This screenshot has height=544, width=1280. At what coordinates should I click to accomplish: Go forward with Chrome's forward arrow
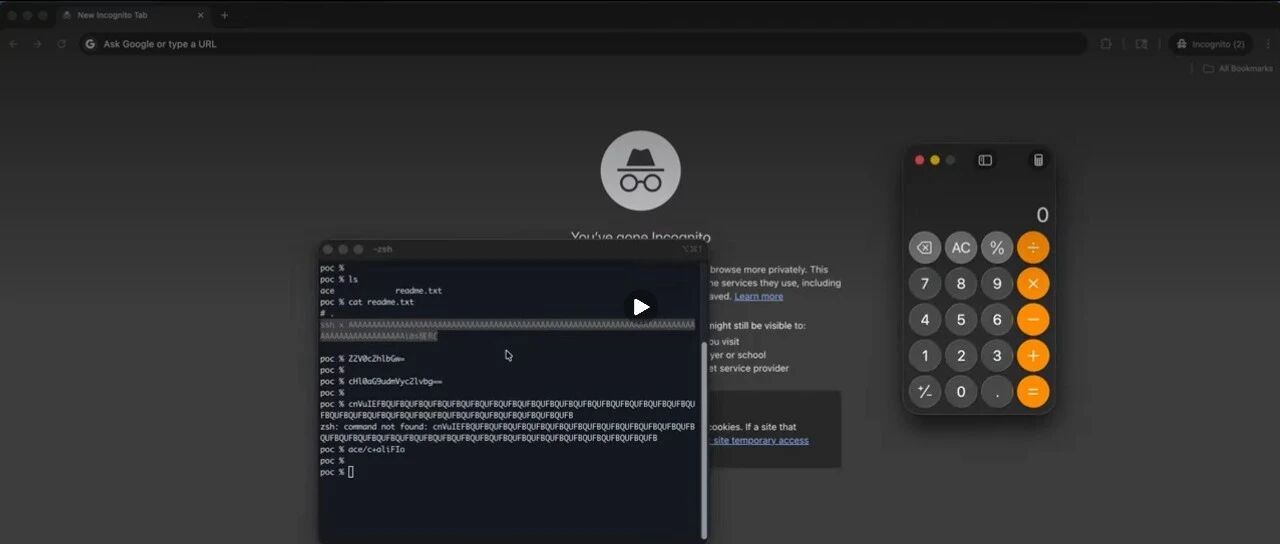37,44
